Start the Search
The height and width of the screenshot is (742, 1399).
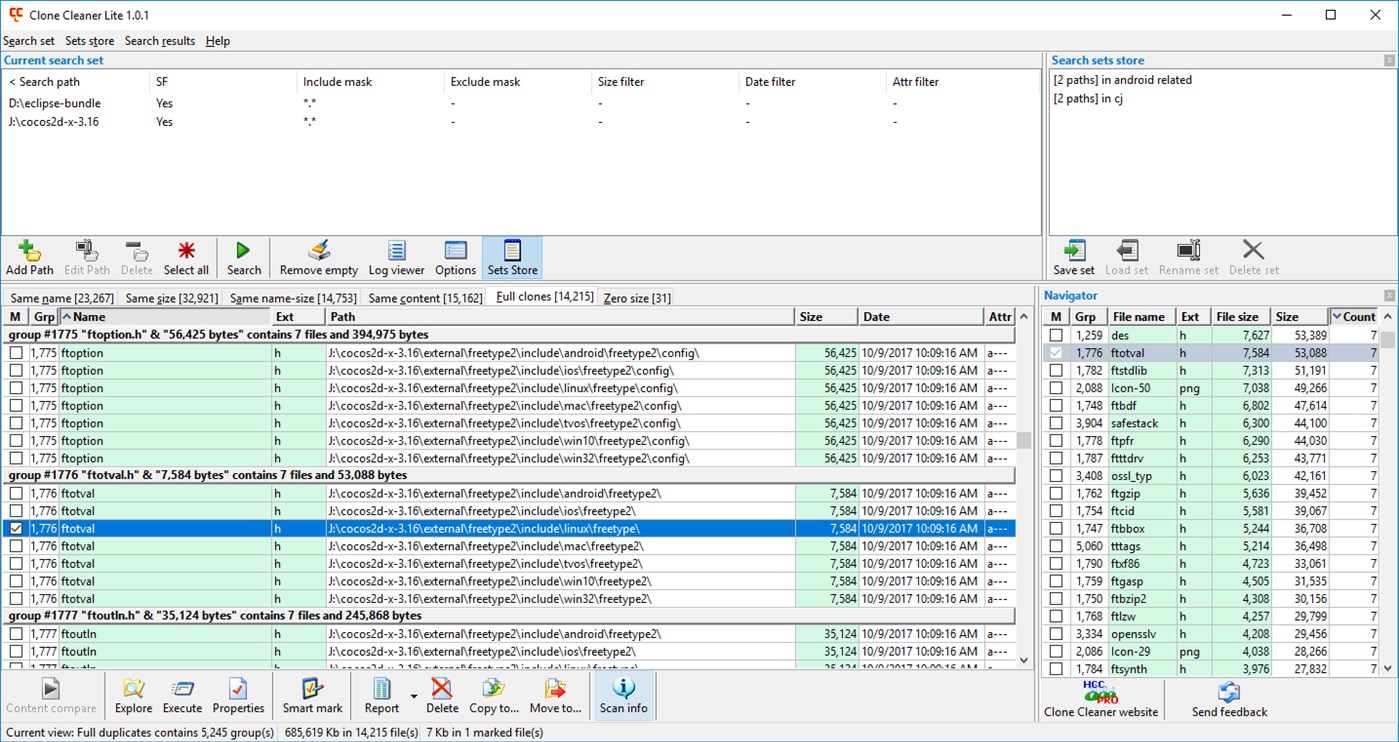243,257
